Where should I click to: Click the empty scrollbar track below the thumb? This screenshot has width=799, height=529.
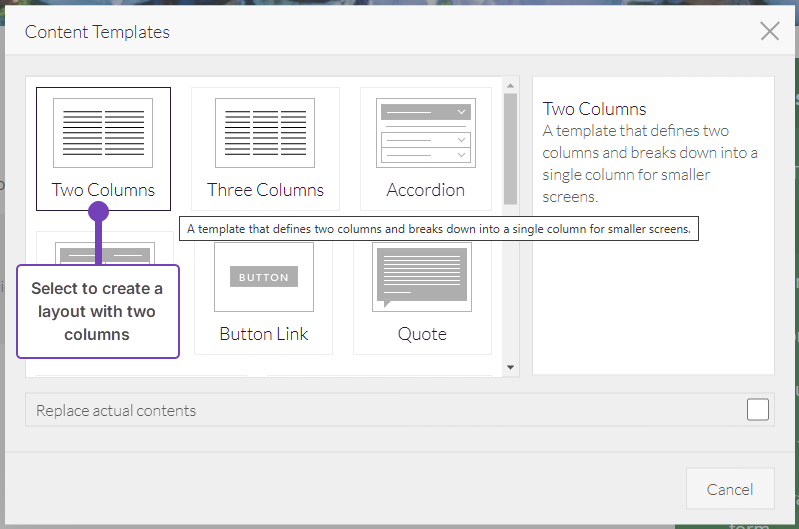[511, 290]
